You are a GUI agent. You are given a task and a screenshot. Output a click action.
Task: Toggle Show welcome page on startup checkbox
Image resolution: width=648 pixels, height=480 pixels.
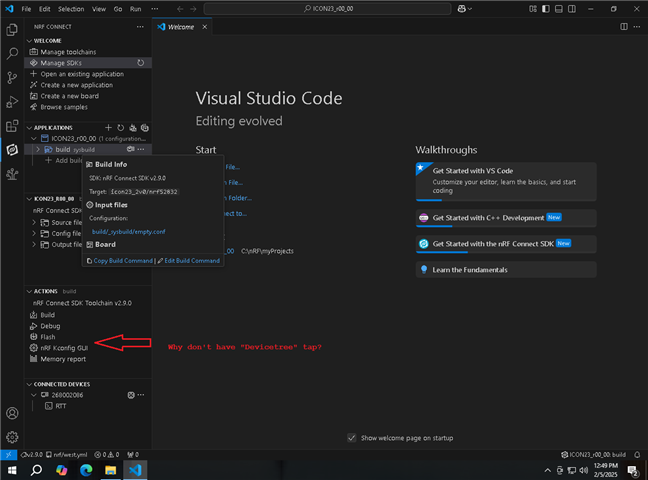pyautogui.click(x=352, y=438)
